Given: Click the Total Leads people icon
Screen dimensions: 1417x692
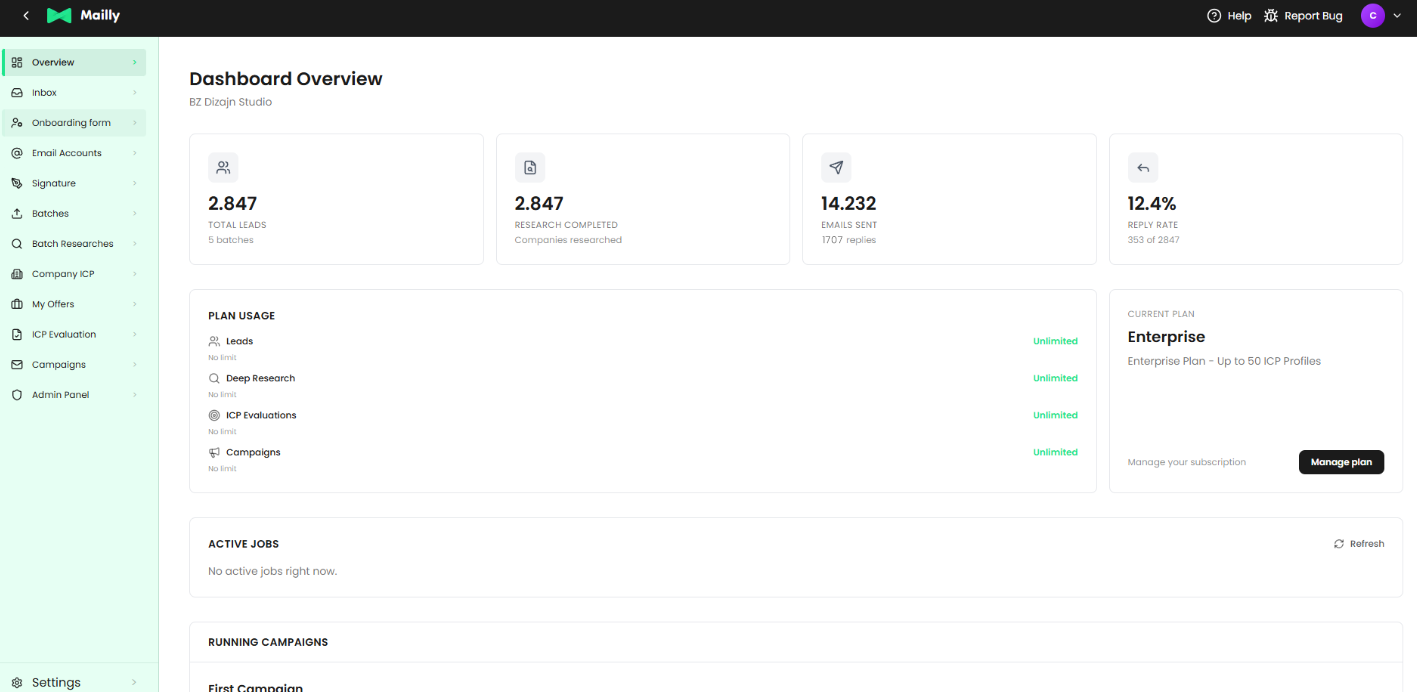Looking at the screenshot, I should point(222,166).
